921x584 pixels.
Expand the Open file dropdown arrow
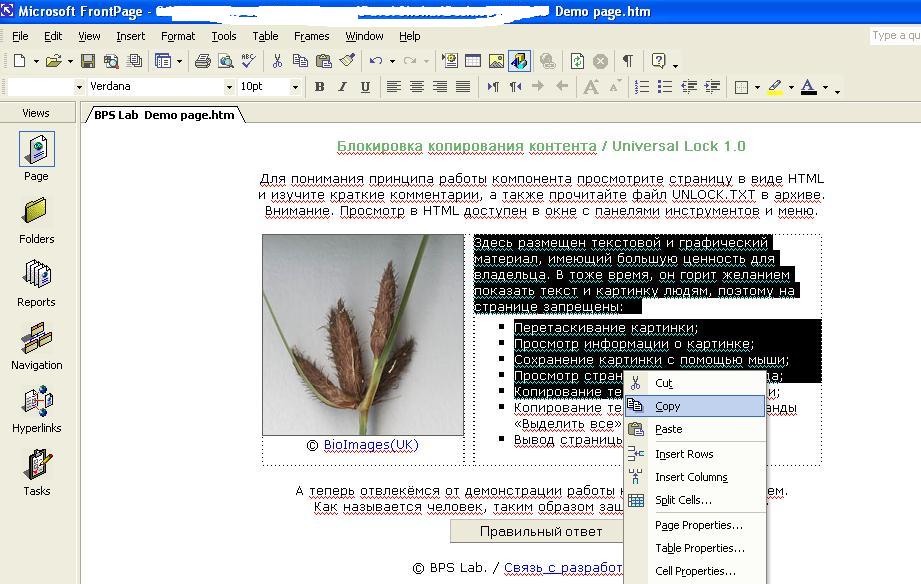[70, 61]
